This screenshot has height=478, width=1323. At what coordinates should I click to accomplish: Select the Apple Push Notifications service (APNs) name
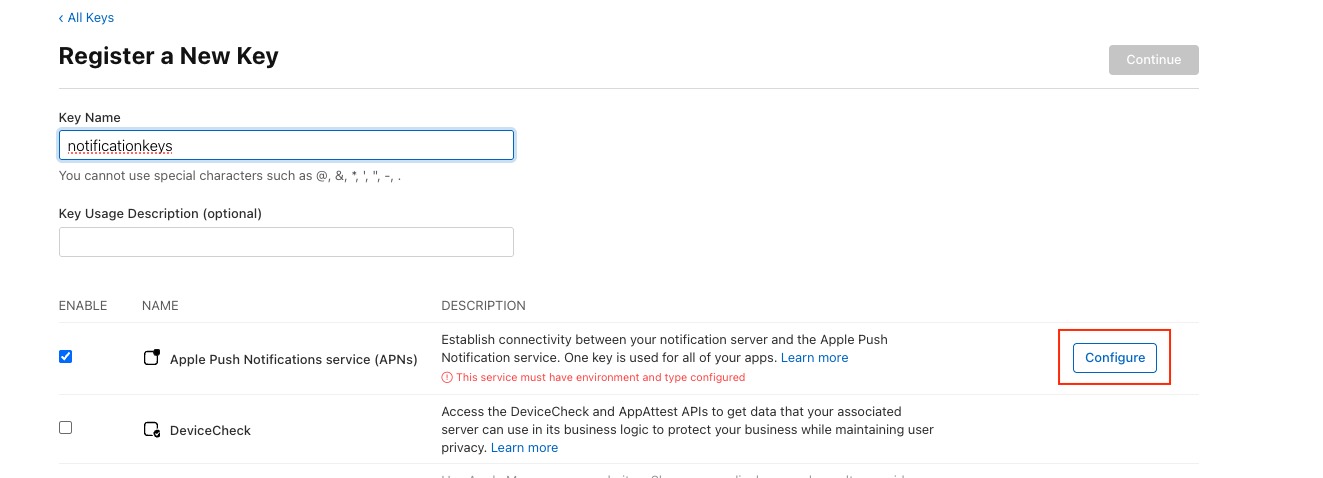[293, 359]
